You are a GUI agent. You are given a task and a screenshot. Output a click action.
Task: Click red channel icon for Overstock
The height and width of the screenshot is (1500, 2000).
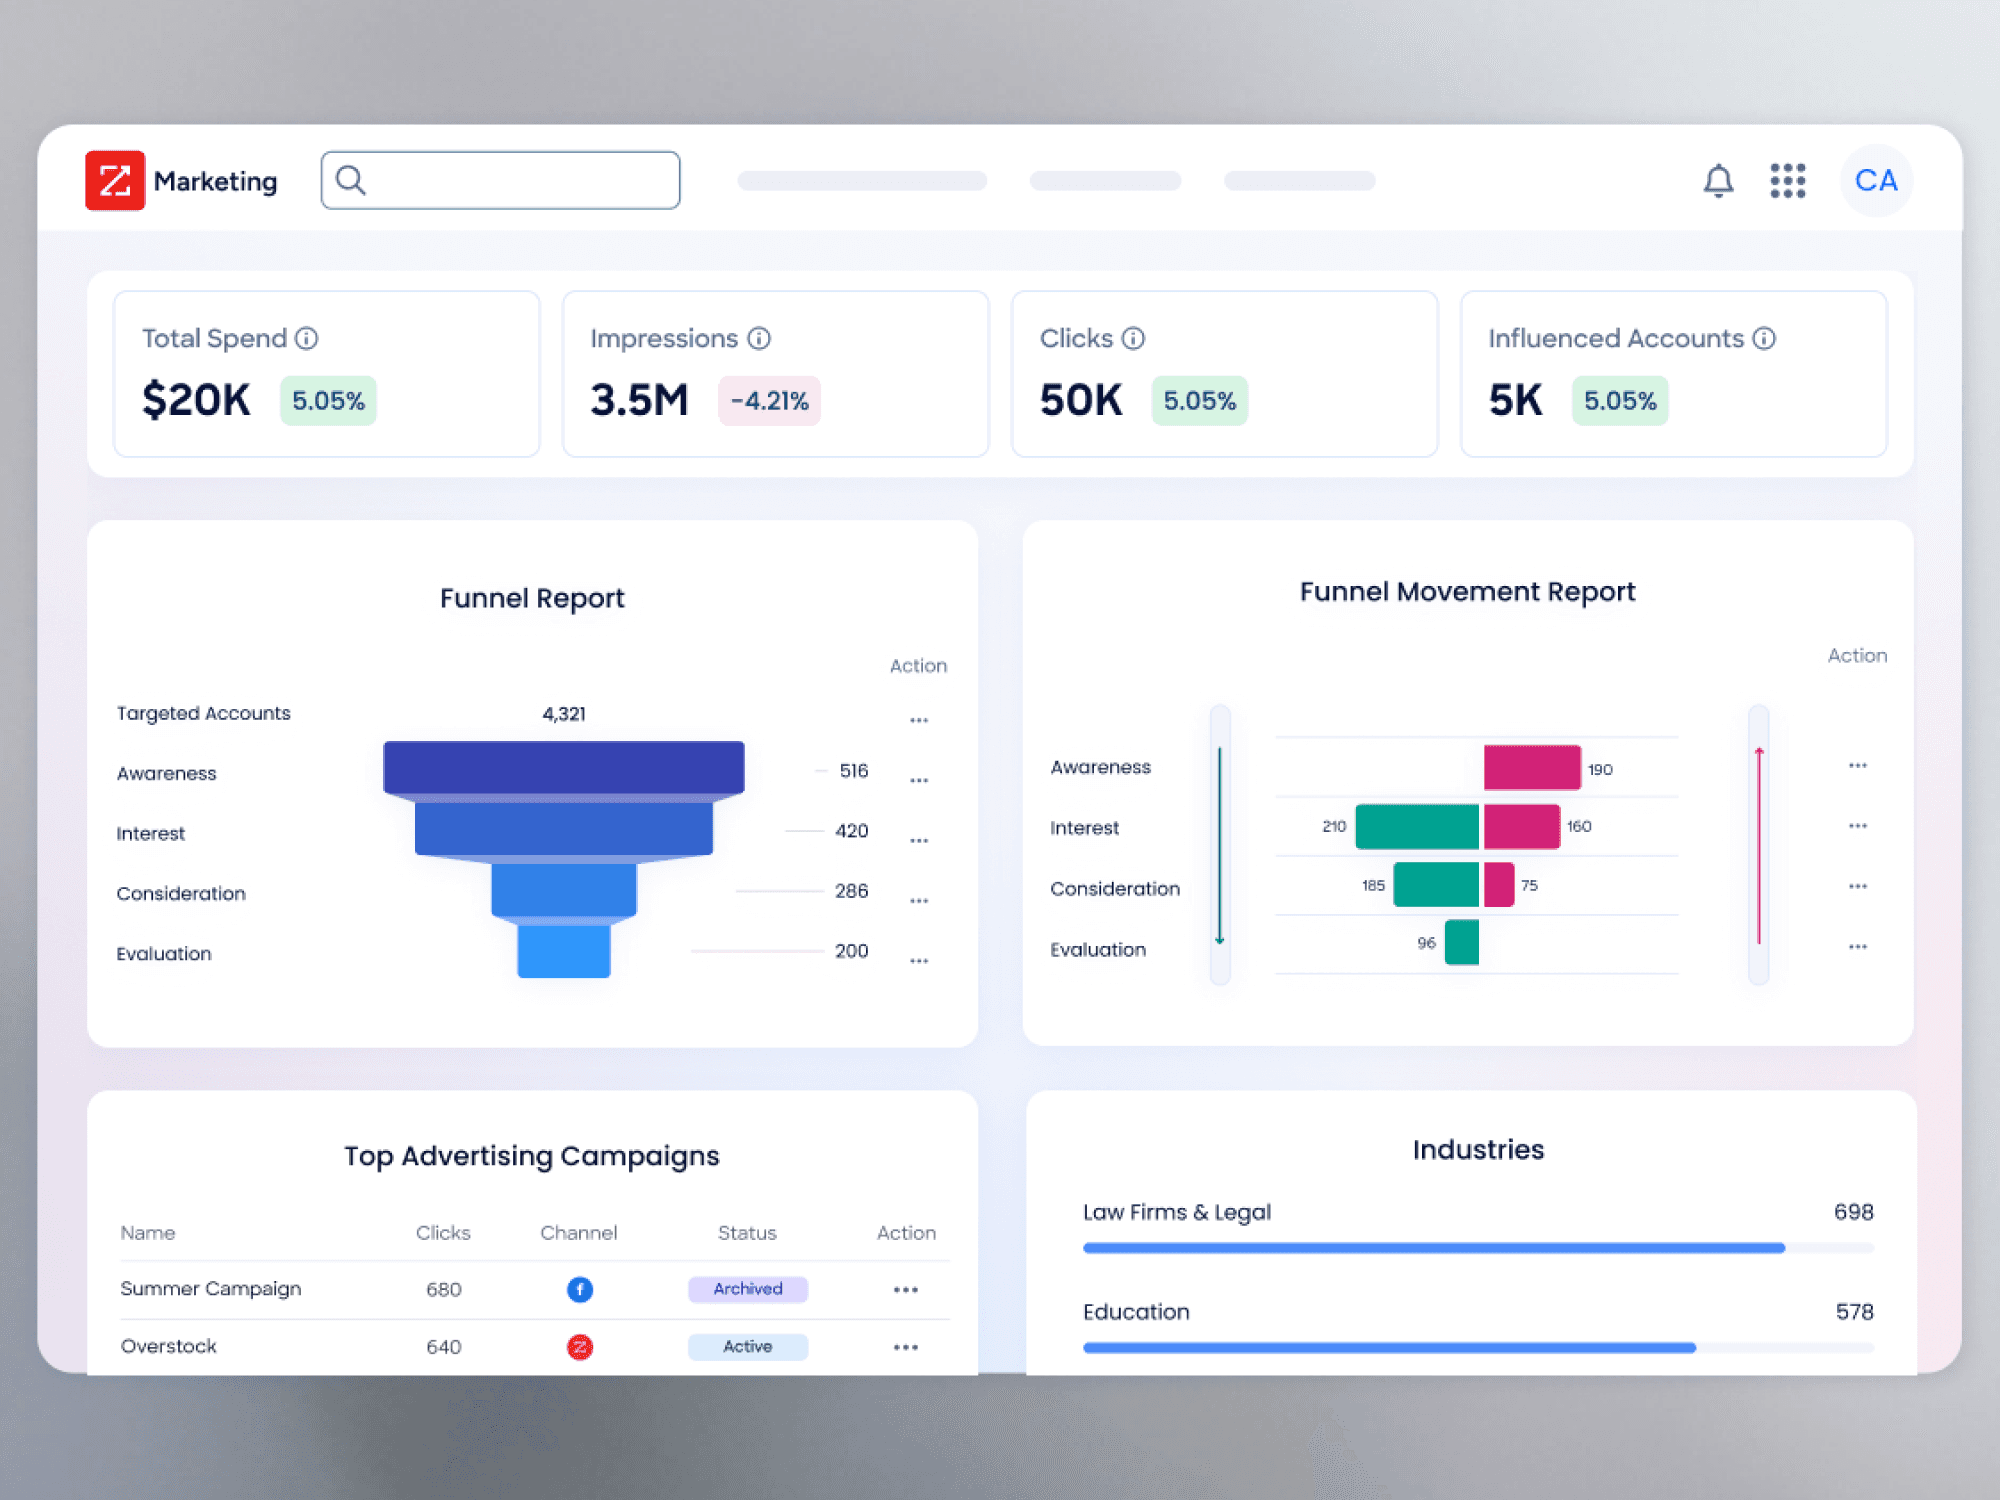pyautogui.click(x=580, y=1347)
